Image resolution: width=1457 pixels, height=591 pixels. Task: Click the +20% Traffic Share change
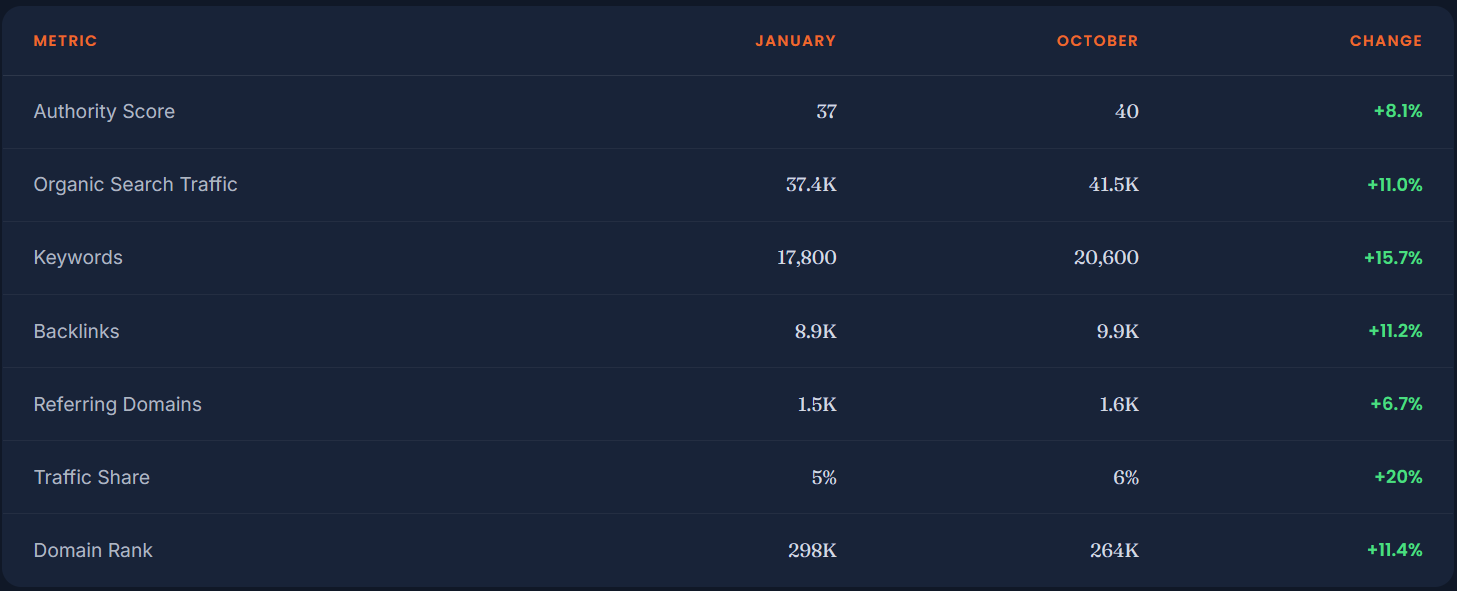coord(1398,477)
